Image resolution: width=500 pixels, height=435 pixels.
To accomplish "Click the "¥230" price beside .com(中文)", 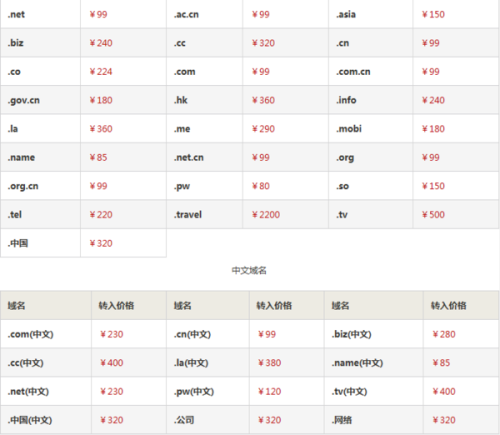I will pos(112,334).
